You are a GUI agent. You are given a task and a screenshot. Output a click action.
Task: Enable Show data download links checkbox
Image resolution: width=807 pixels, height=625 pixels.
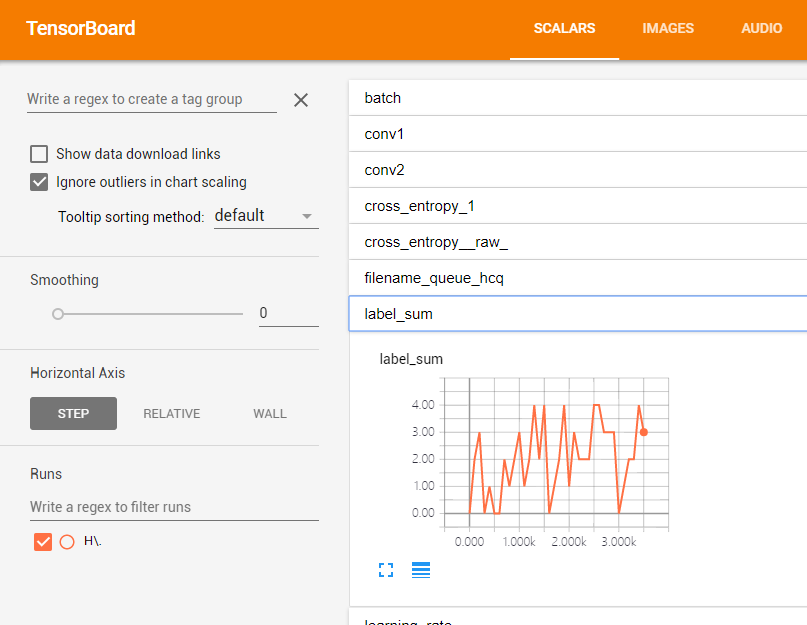(39, 154)
